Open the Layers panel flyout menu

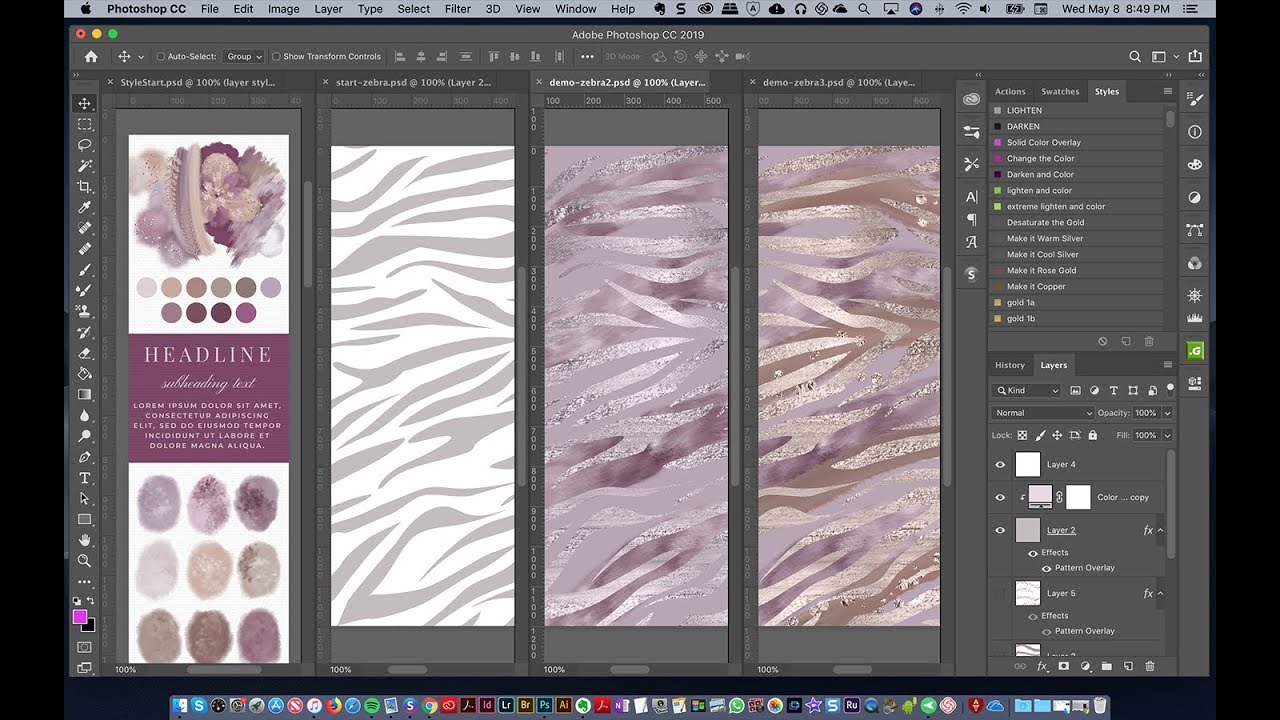(x=1167, y=365)
